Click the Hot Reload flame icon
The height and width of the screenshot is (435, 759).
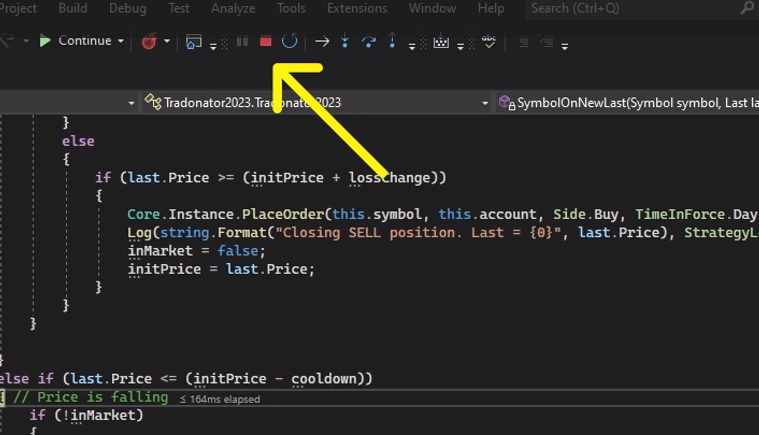click(x=149, y=42)
